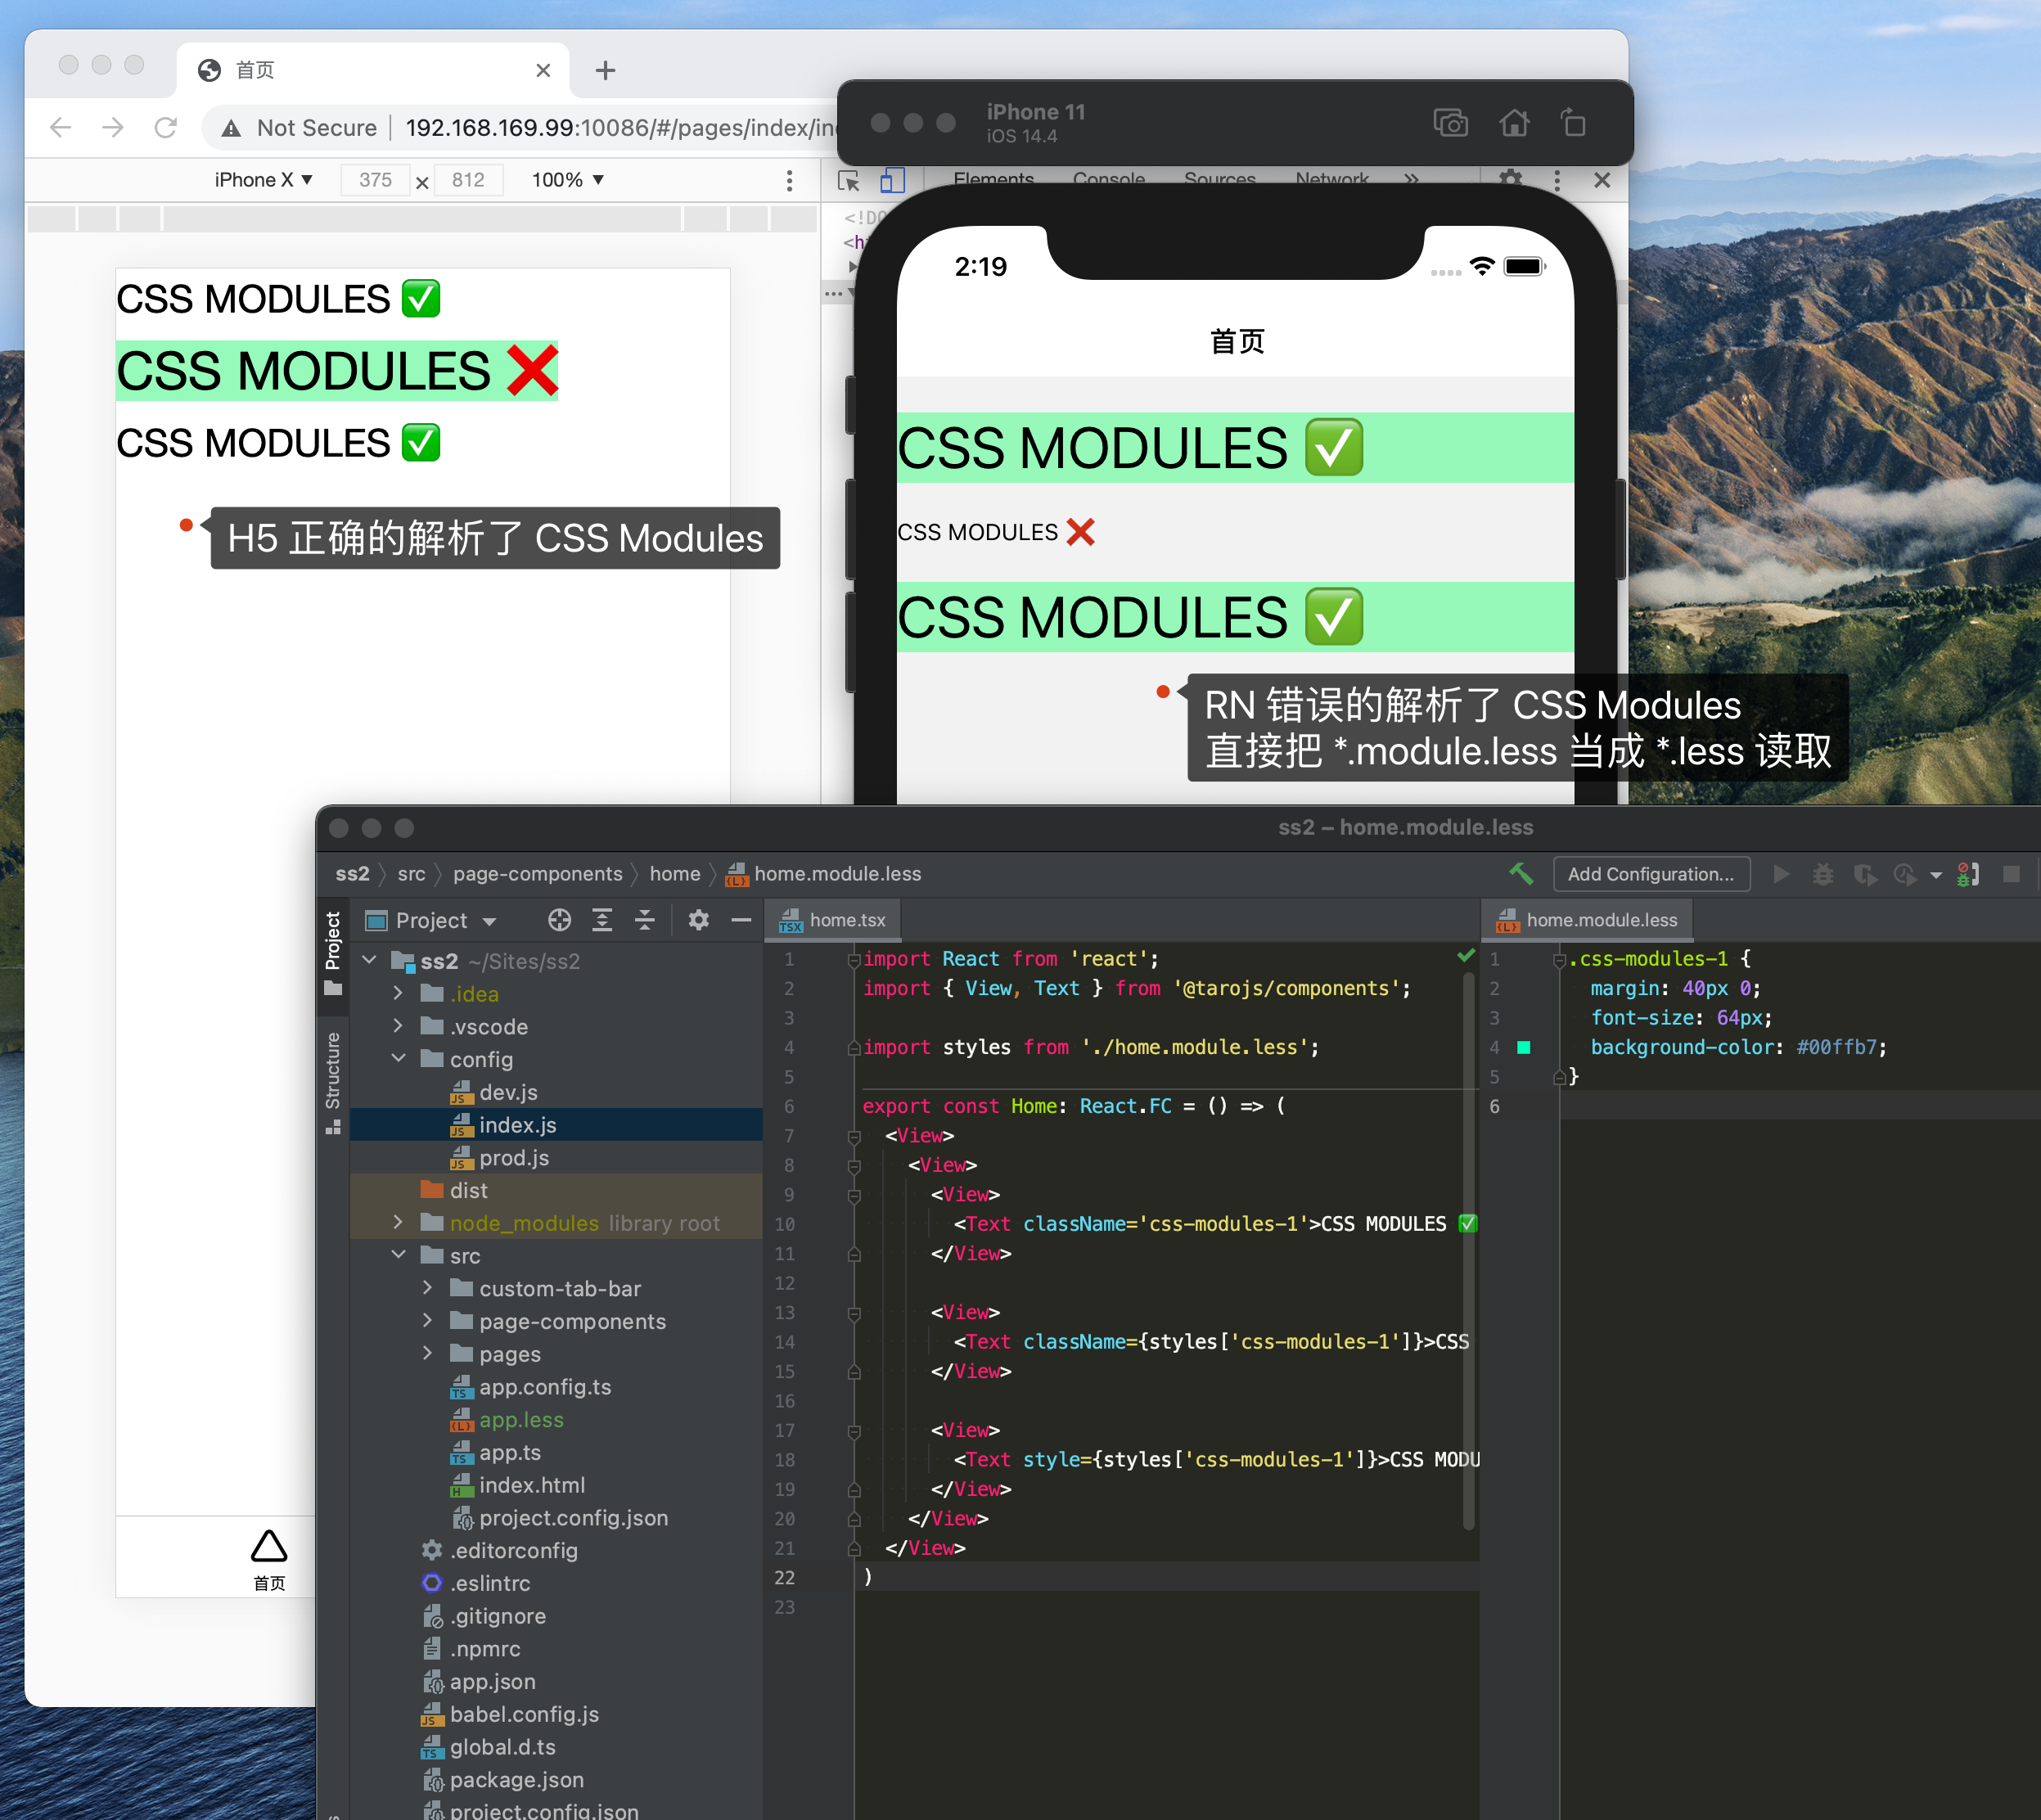Click the Collapse All icon in Project panel
Viewport: 2041px width, 1820px height.
pos(645,920)
